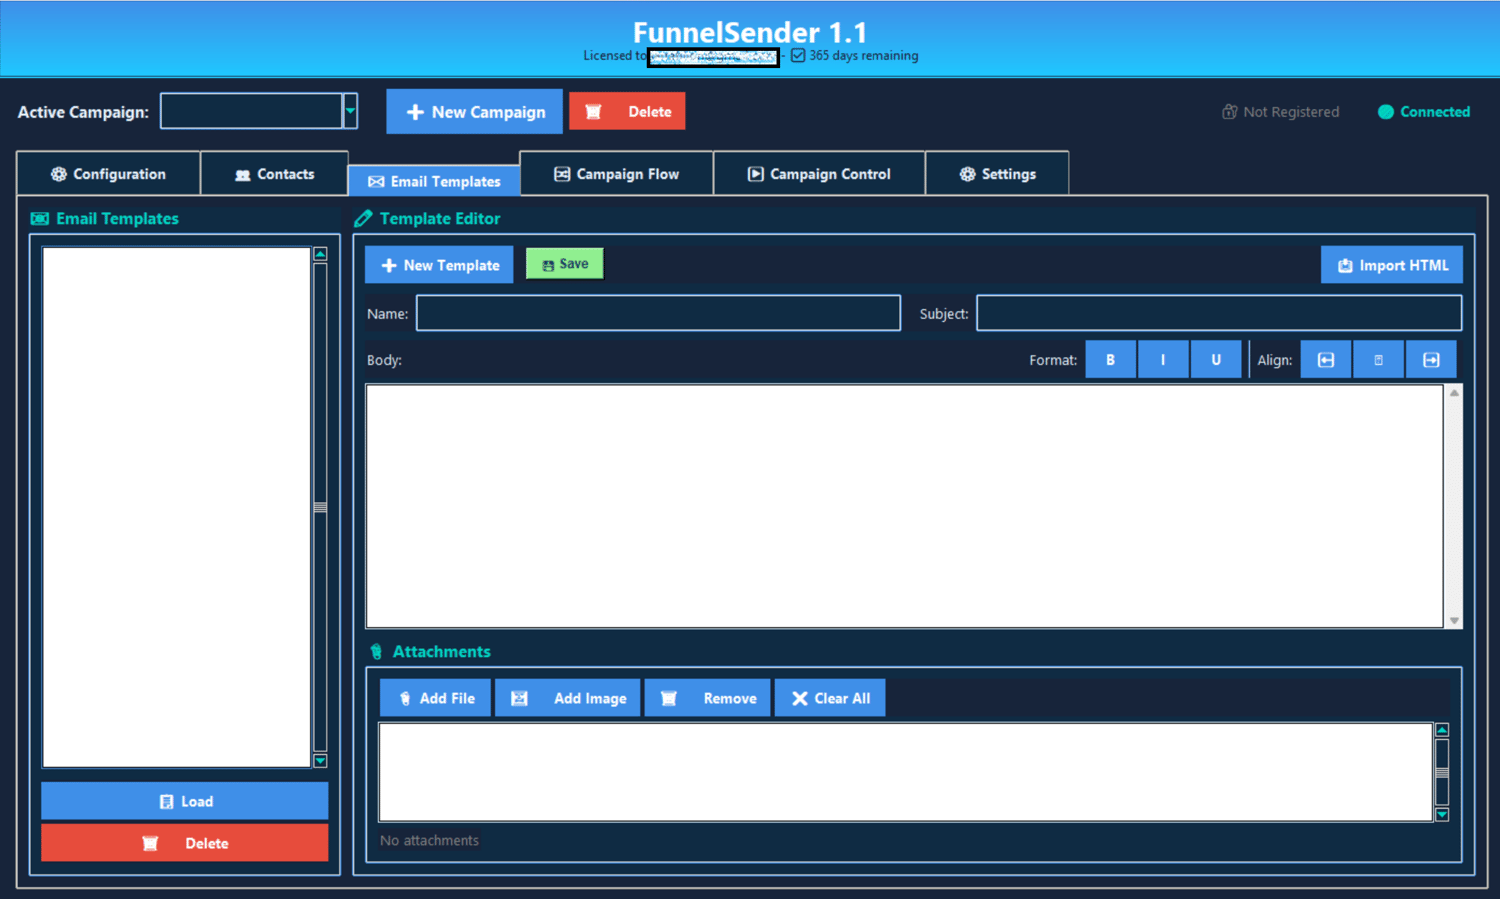Save the current template
The image size is (1500, 899).
click(565, 264)
